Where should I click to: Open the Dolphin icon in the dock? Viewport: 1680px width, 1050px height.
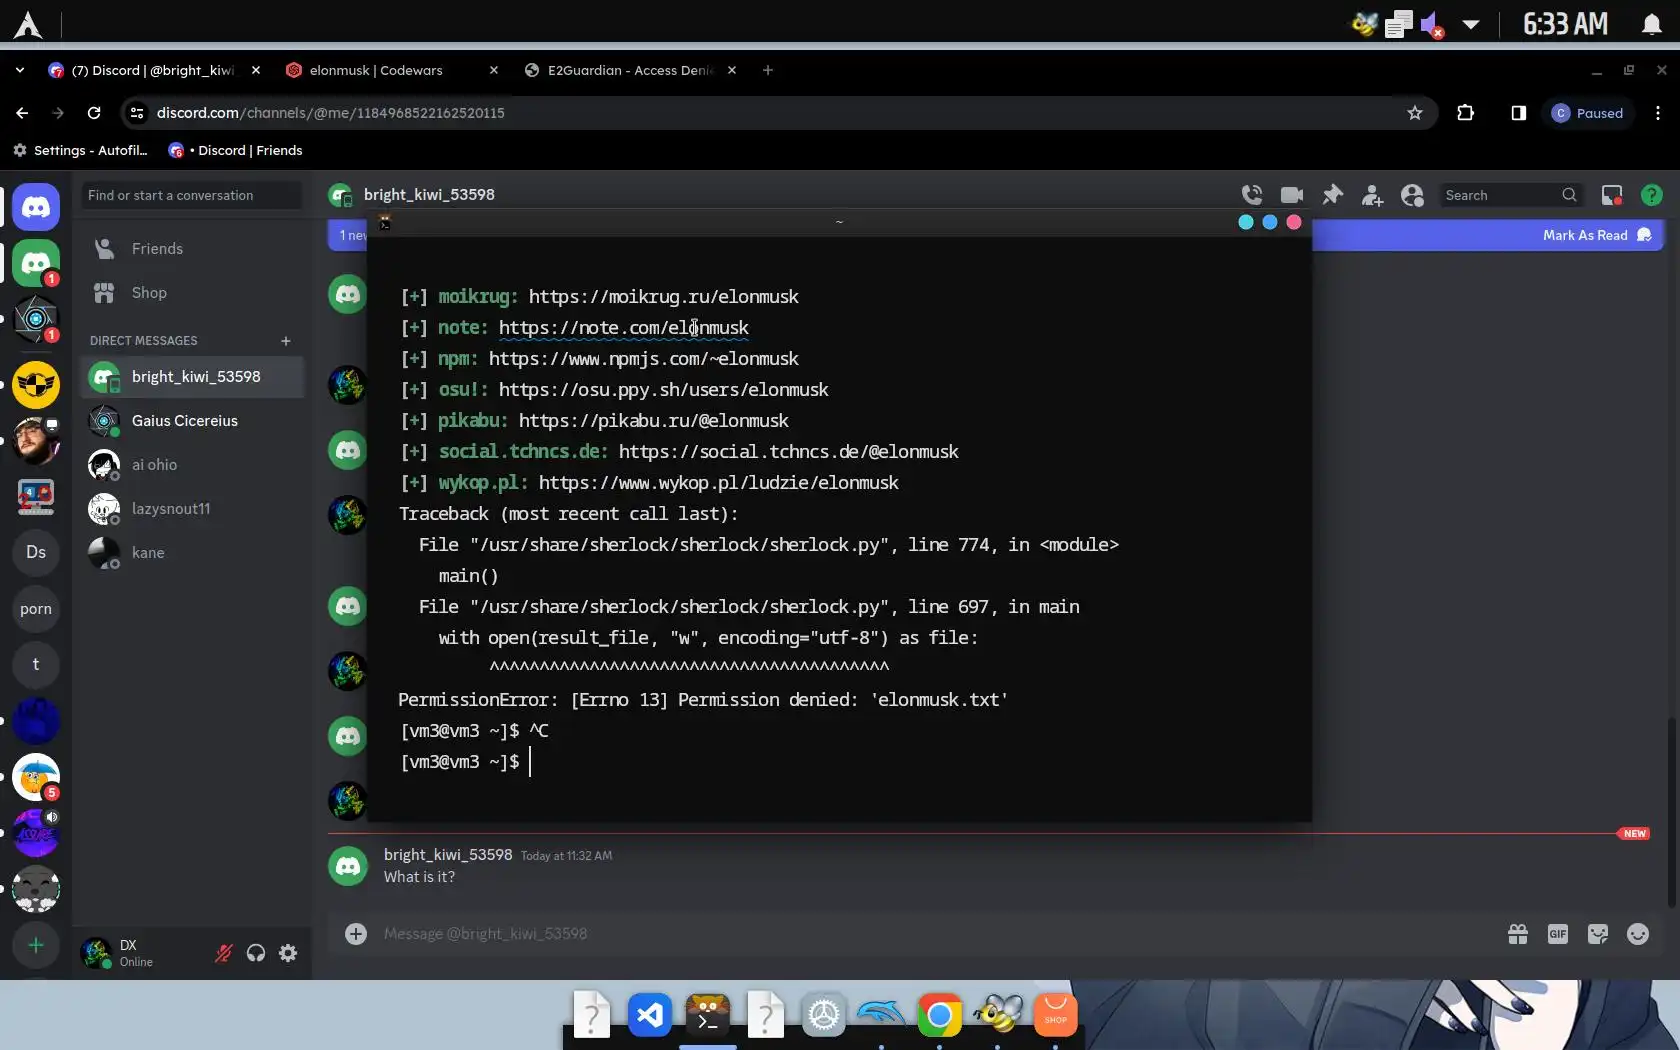(x=882, y=1016)
